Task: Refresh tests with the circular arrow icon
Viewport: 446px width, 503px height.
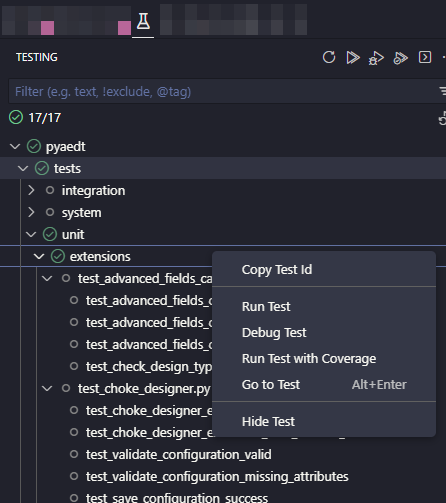Action: click(x=329, y=57)
